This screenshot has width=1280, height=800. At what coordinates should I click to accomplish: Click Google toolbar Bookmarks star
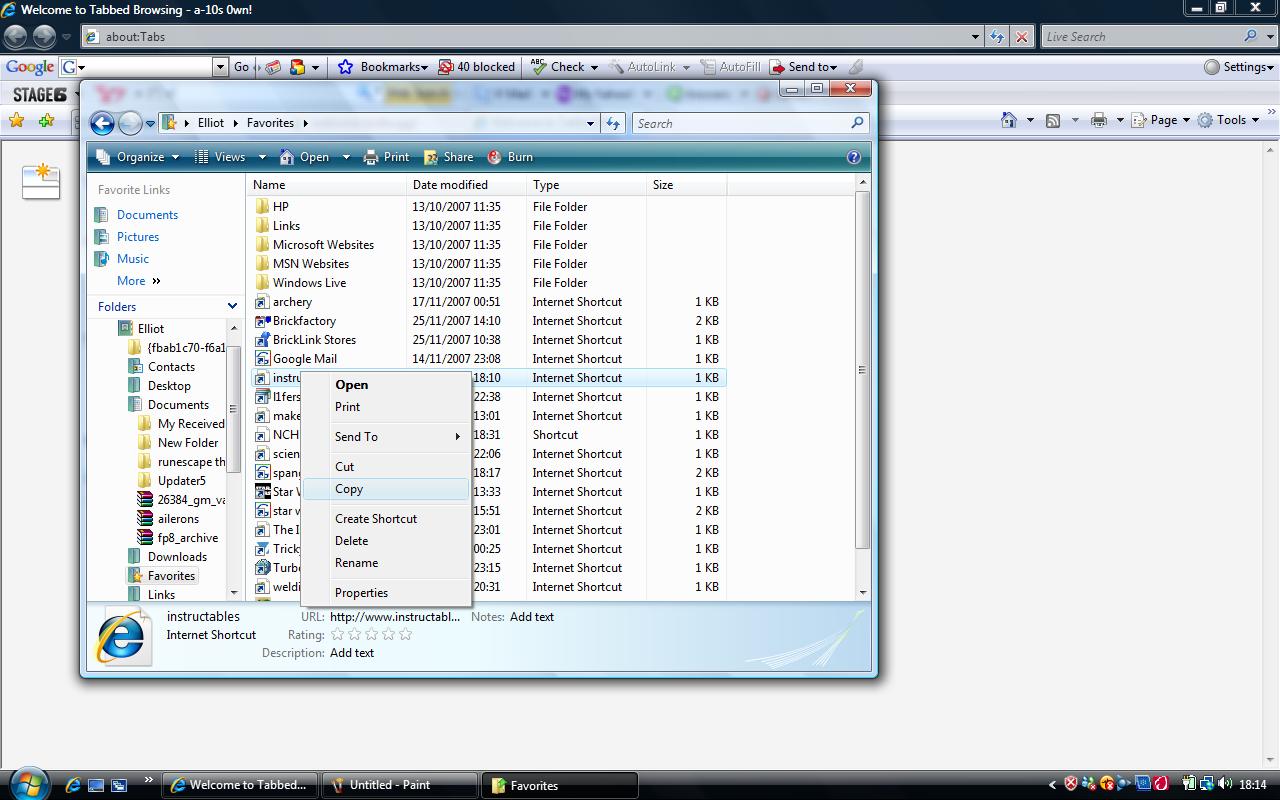pos(345,67)
